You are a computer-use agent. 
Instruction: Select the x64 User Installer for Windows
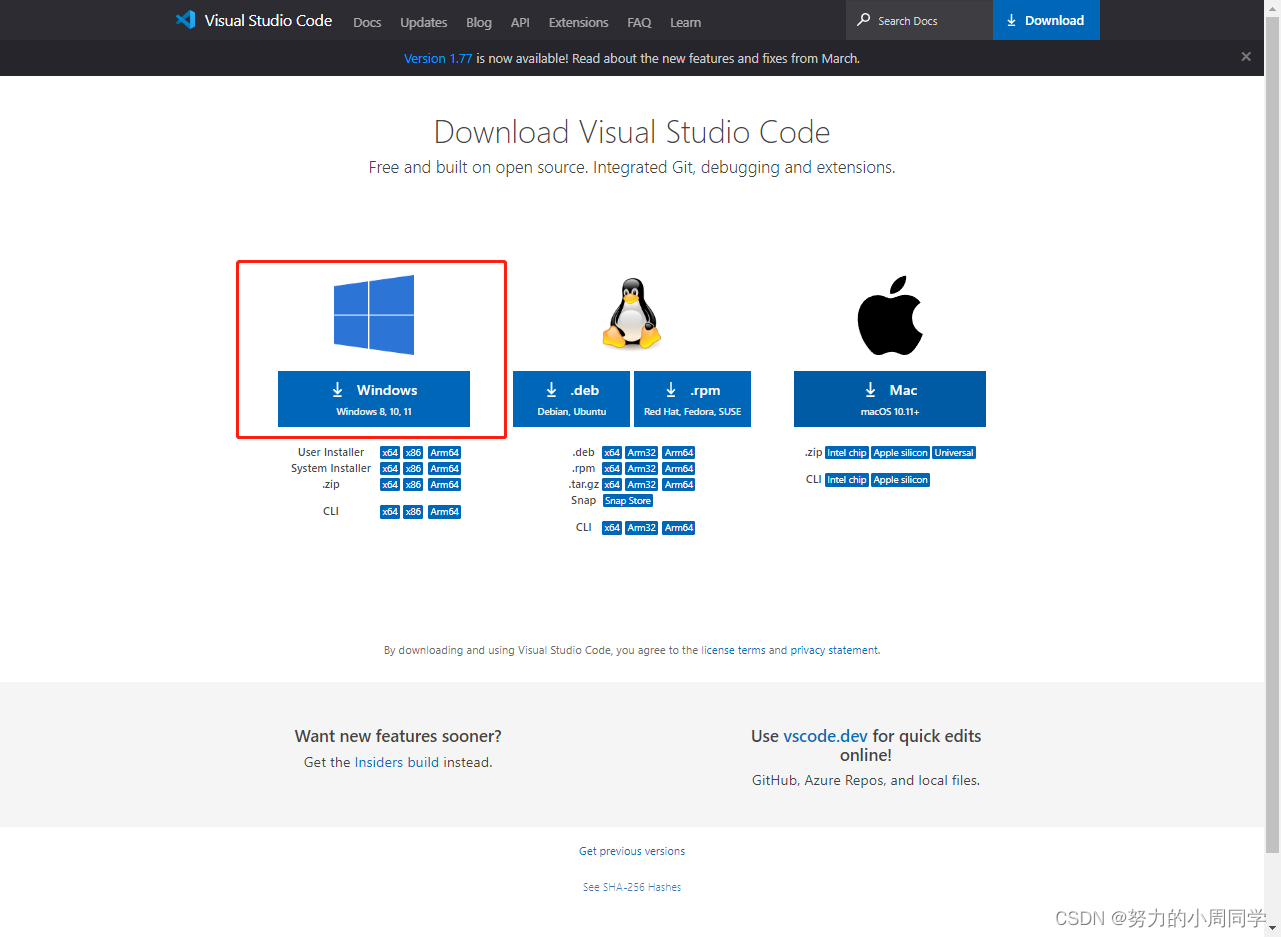389,452
